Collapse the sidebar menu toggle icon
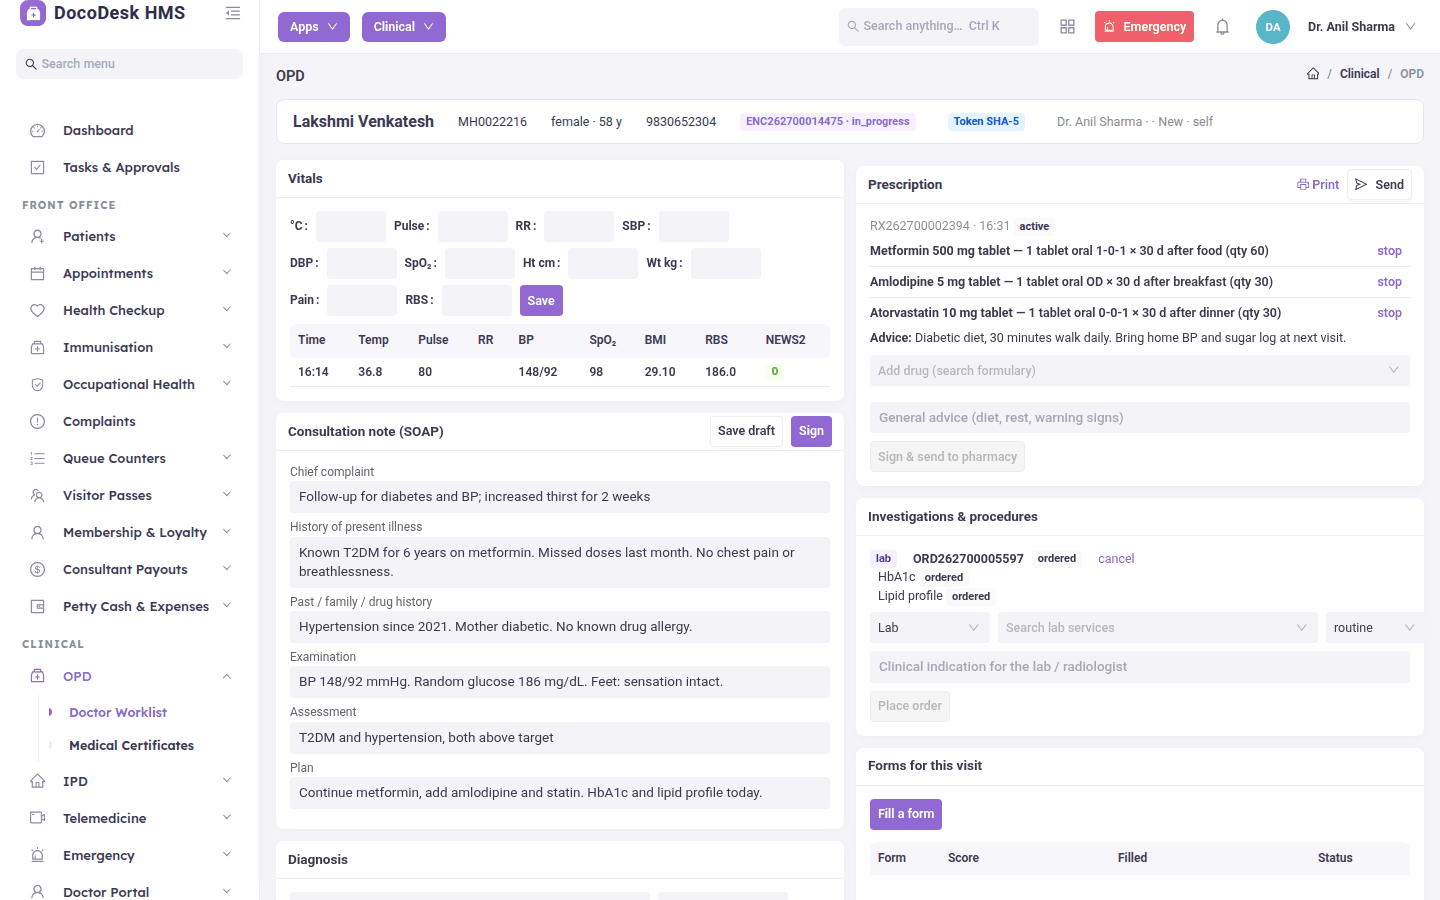The width and height of the screenshot is (1440, 900). pos(233,13)
